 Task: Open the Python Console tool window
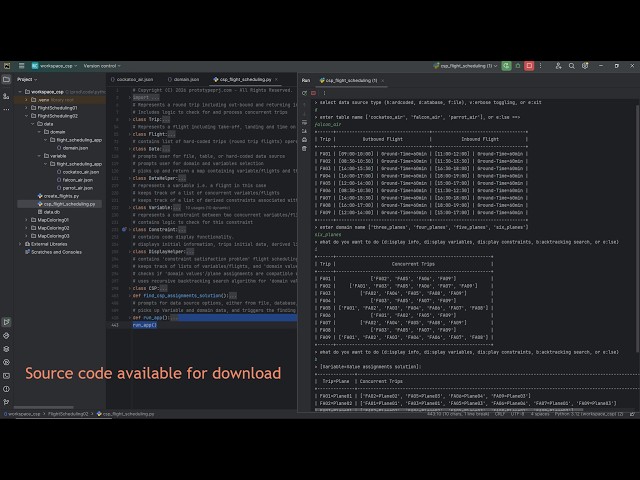pyautogui.click(x=6, y=362)
